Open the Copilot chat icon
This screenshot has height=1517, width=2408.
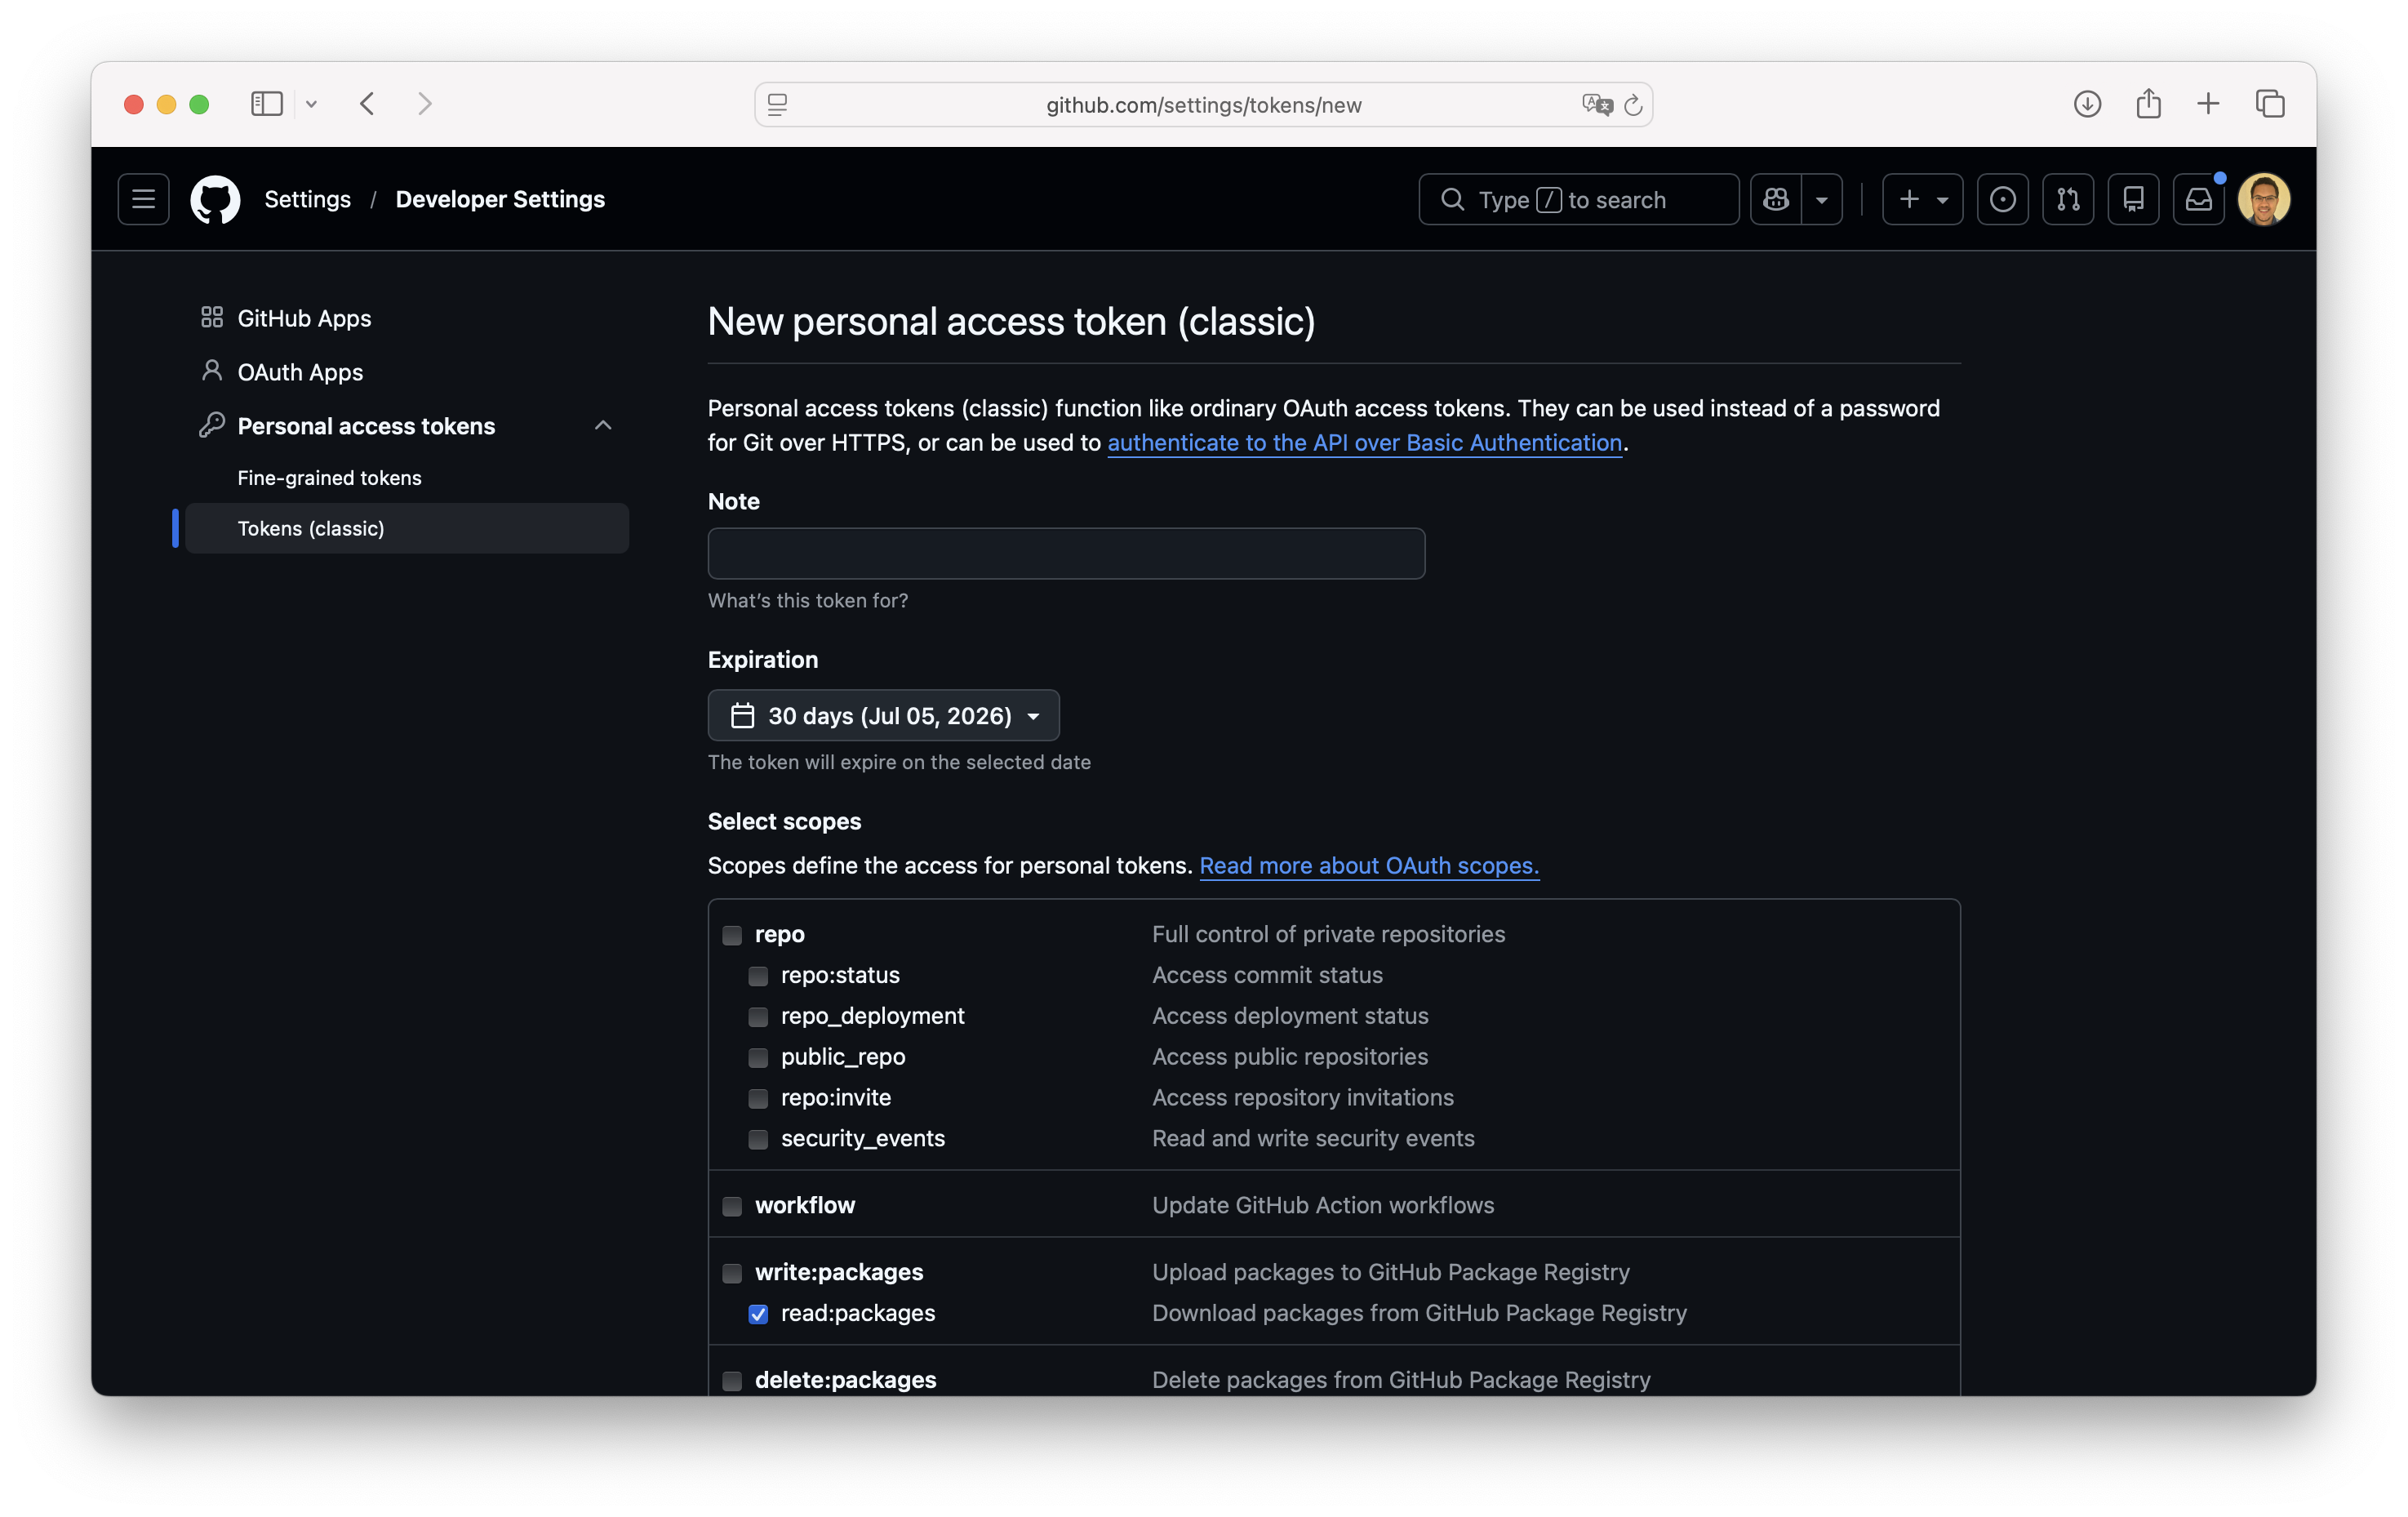pyautogui.click(x=1776, y=199)
